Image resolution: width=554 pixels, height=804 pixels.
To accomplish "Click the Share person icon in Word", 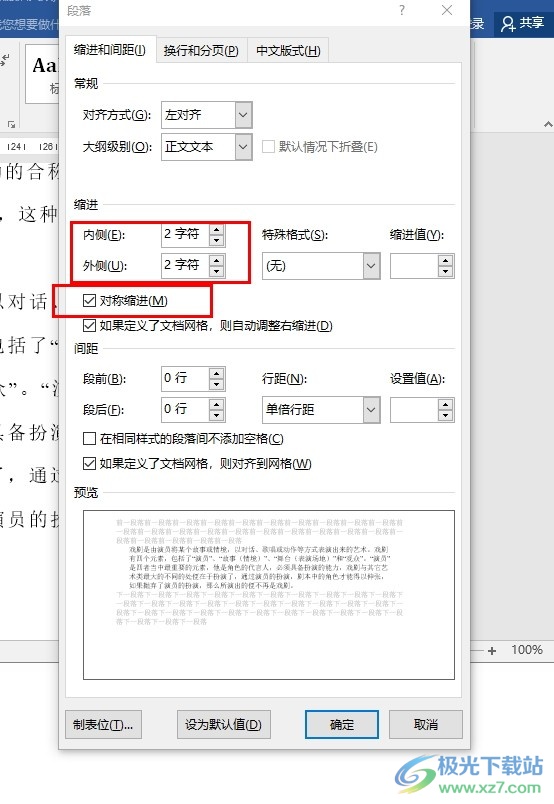I will [x=508, y=24].
